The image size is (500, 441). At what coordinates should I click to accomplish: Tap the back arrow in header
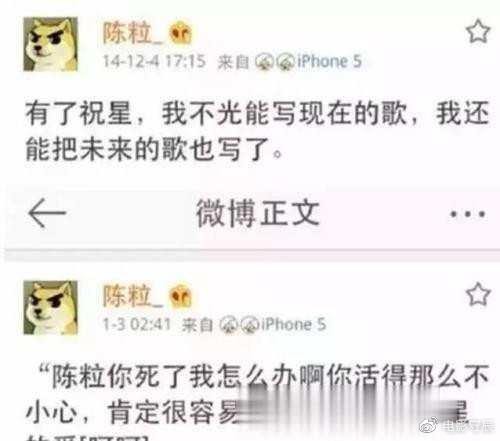47,213
